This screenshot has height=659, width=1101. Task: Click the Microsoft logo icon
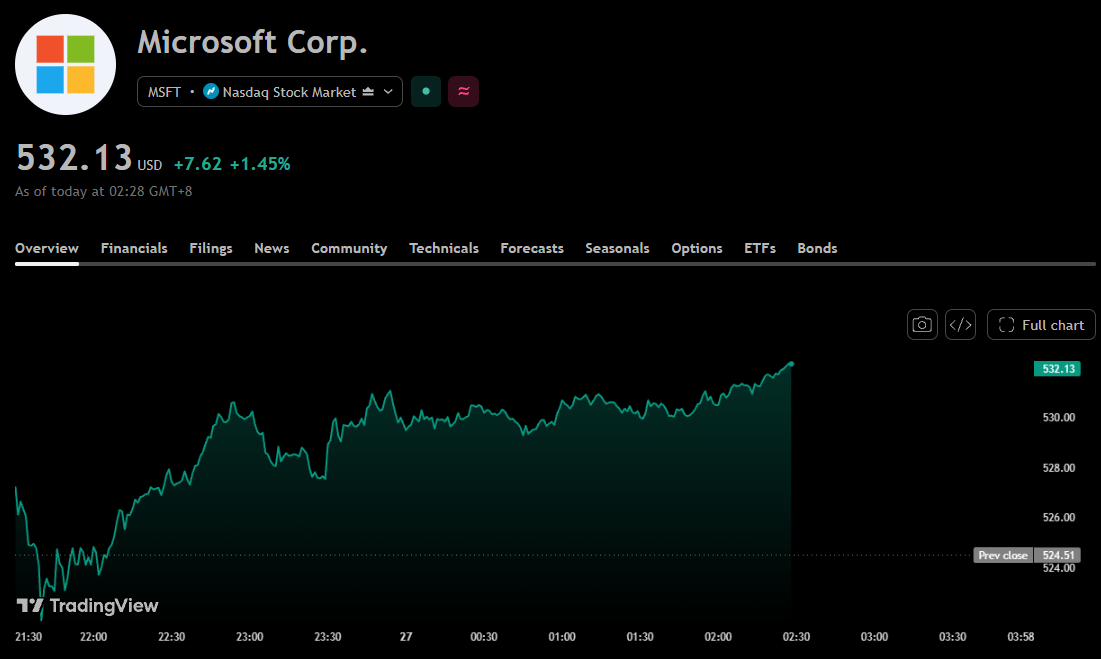(x=65, y=65)
